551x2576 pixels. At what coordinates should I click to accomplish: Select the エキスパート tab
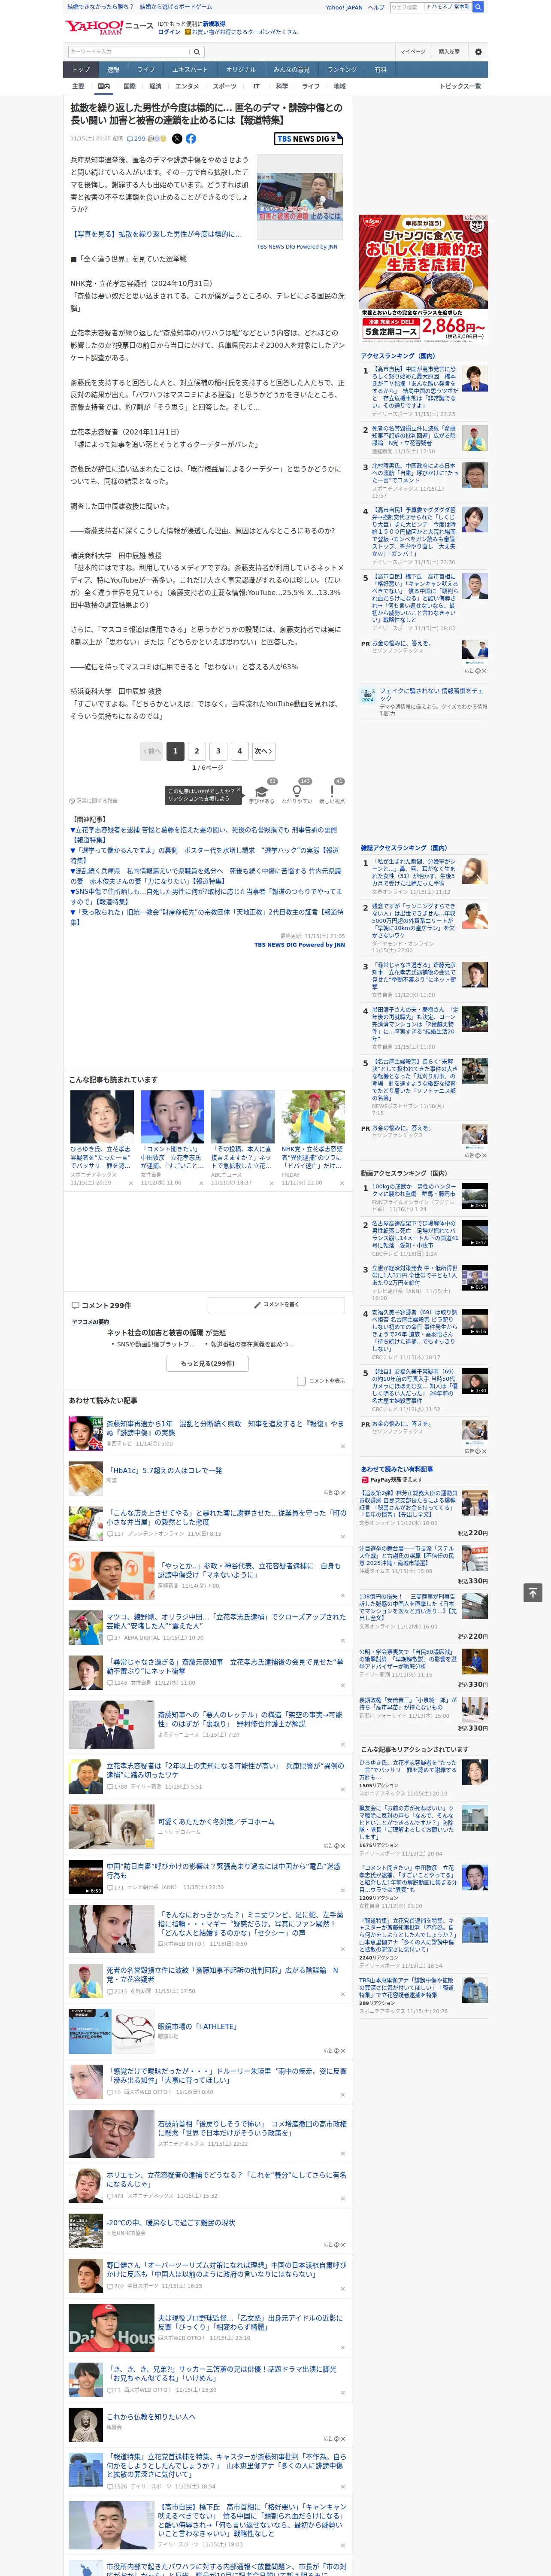(190, 70)
